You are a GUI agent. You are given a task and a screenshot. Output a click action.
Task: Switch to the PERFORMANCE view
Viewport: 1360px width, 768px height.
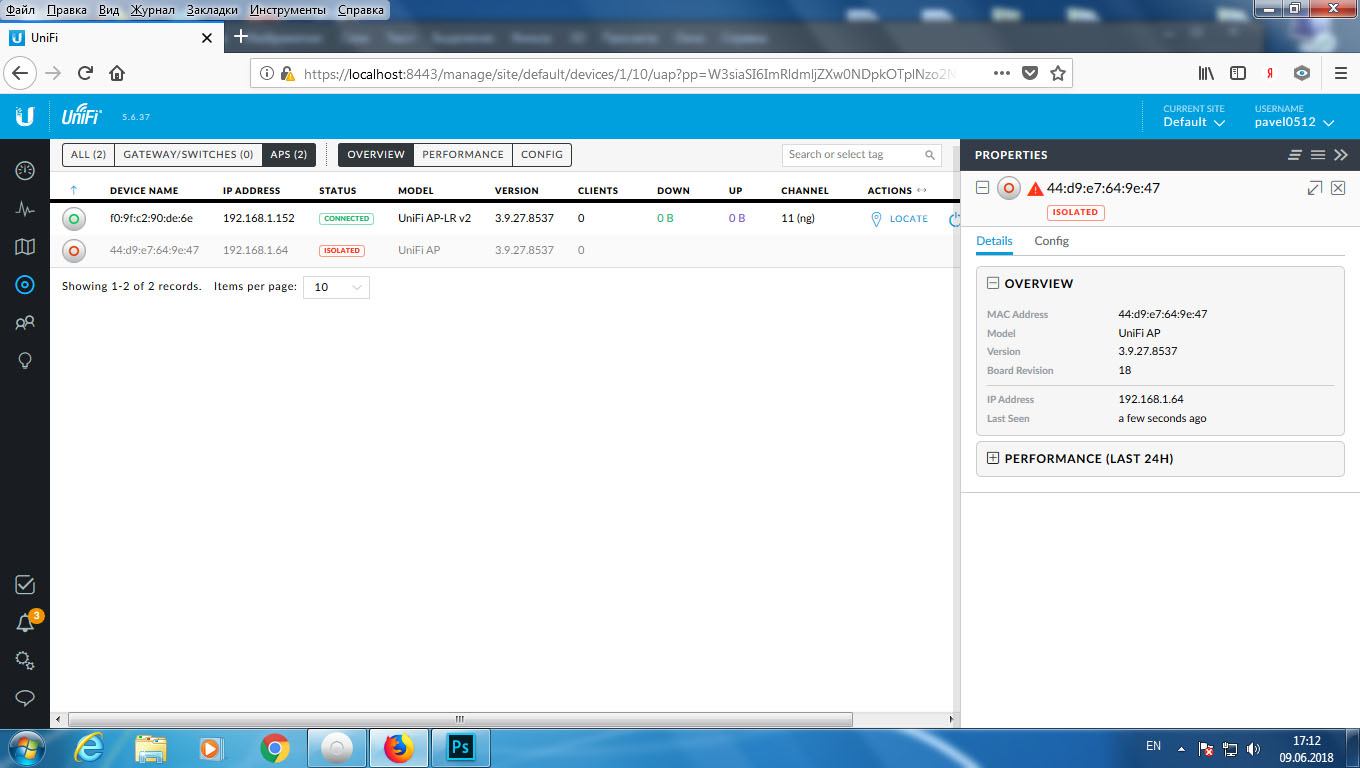pos(463,155)
